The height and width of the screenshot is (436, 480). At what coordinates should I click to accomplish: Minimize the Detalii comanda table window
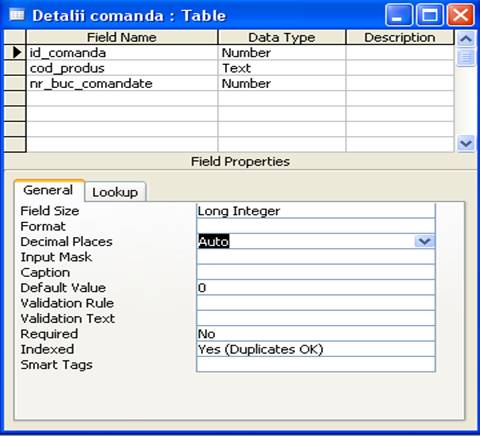398,15
